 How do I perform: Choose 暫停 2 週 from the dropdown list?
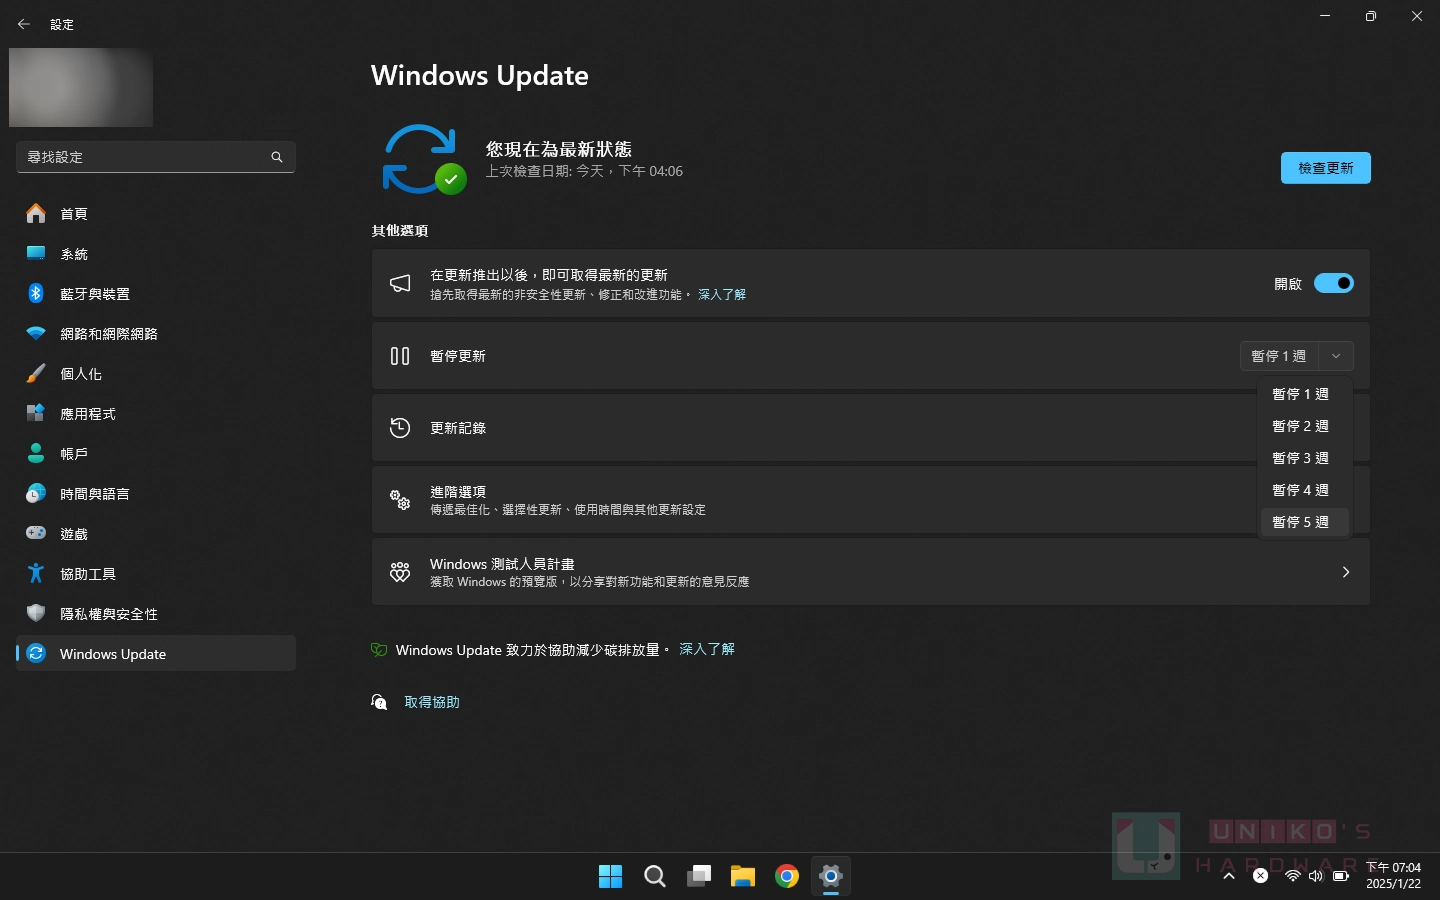pyautogui.click(x=1304, y=426)
